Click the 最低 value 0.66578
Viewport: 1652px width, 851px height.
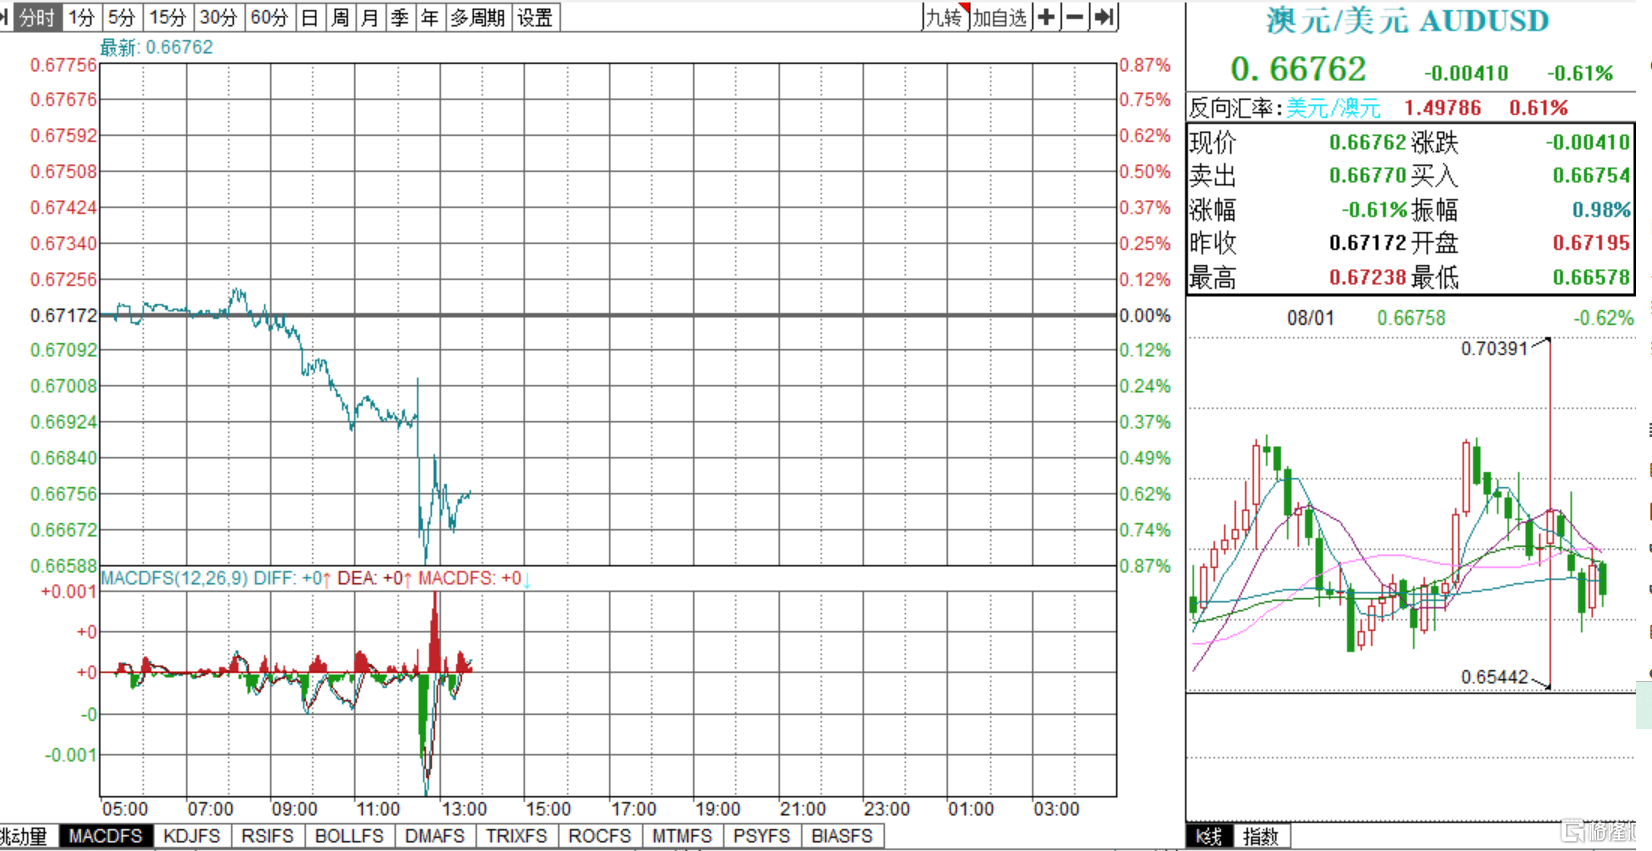pos(1591,277)
